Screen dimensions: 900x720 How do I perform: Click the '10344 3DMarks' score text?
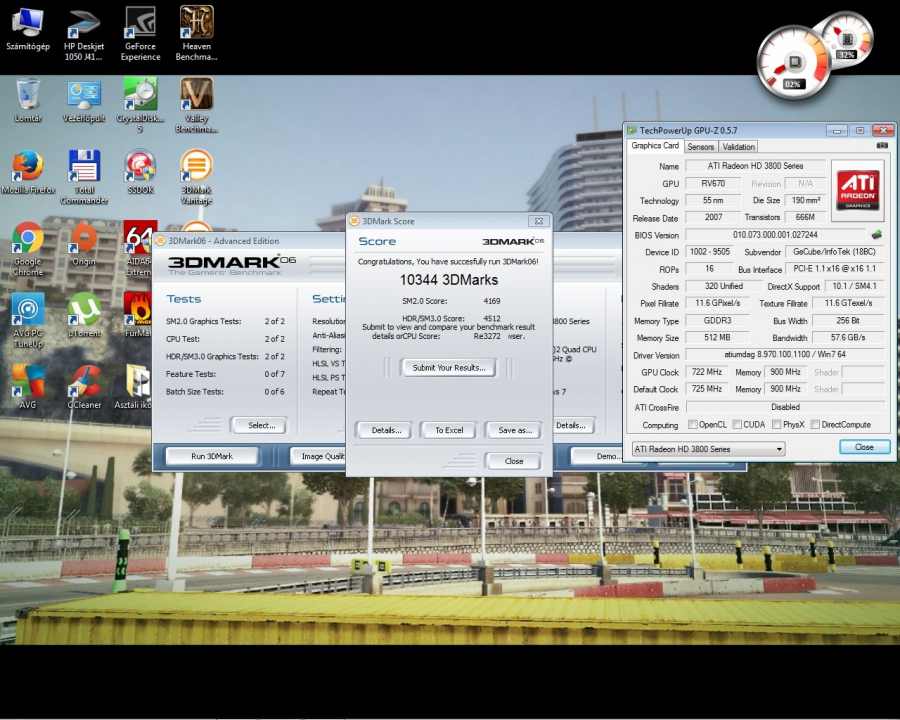[x=449, y=280]
